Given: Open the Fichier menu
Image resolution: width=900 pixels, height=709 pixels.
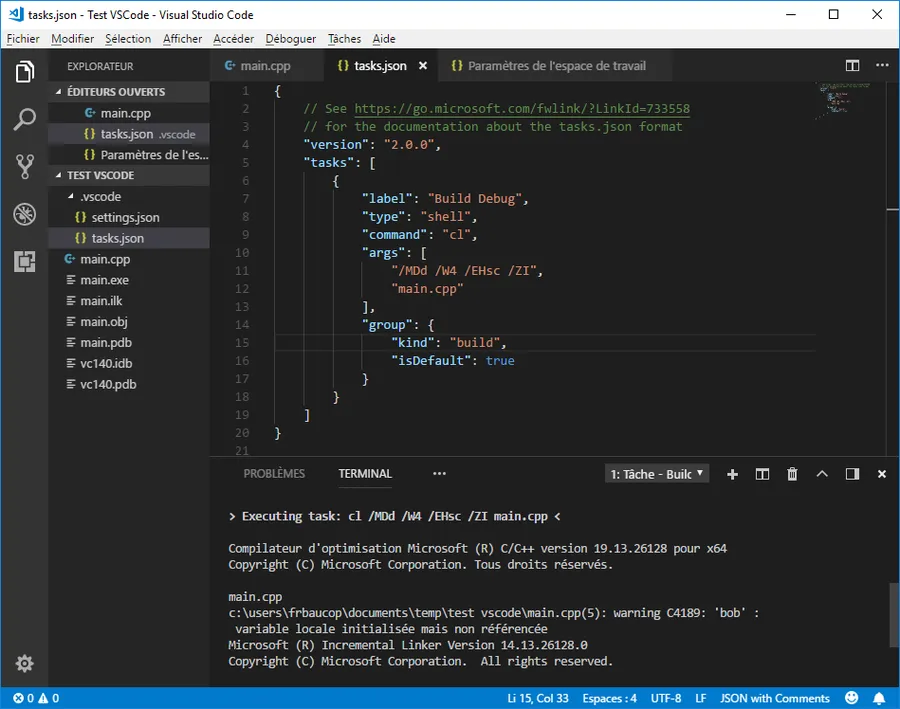Looking at the screenshot, I should [x=23, y=38].
